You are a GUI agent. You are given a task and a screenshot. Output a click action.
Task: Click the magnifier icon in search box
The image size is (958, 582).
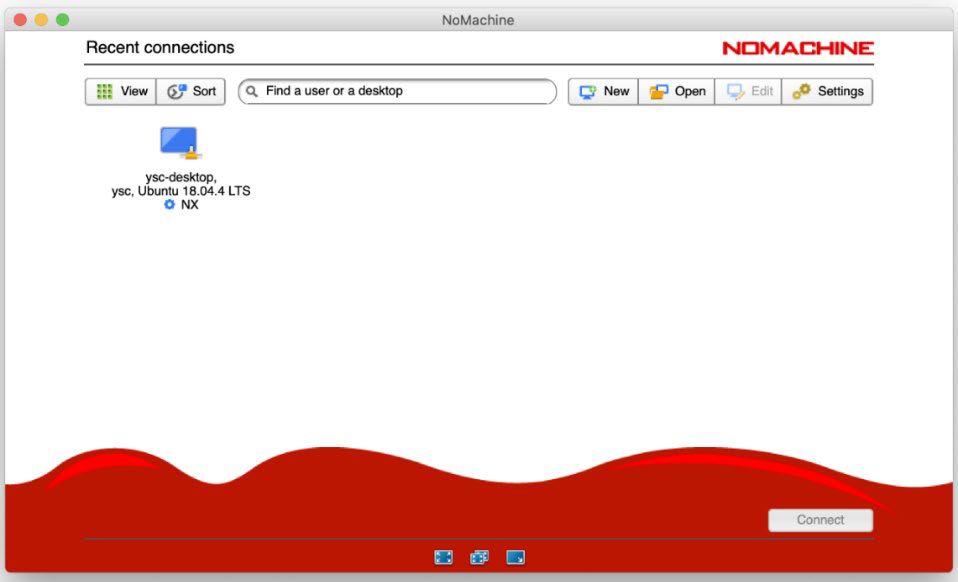coord(252,92)
